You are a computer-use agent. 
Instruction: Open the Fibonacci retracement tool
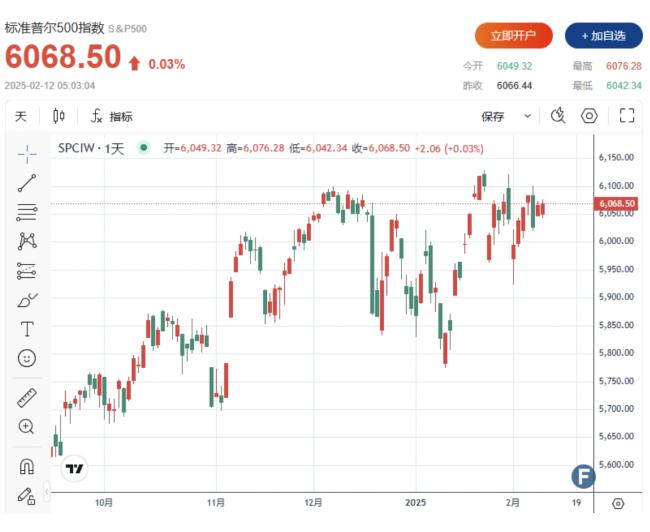27,212
